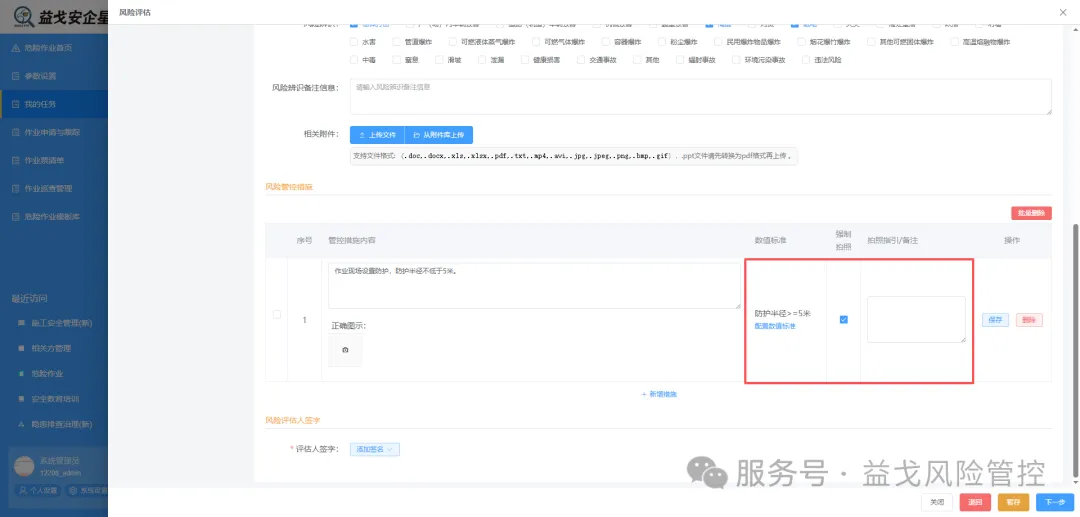
Task: Click the camera icon under 正确图示
Action: point(345,350)
